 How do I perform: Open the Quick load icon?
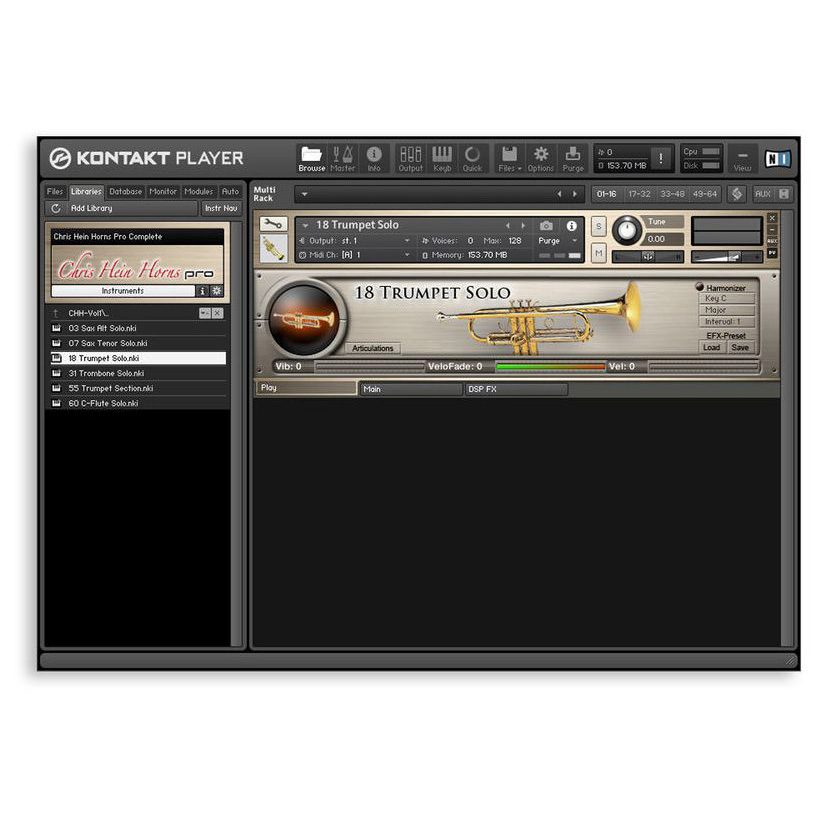(x=472, y=158)
